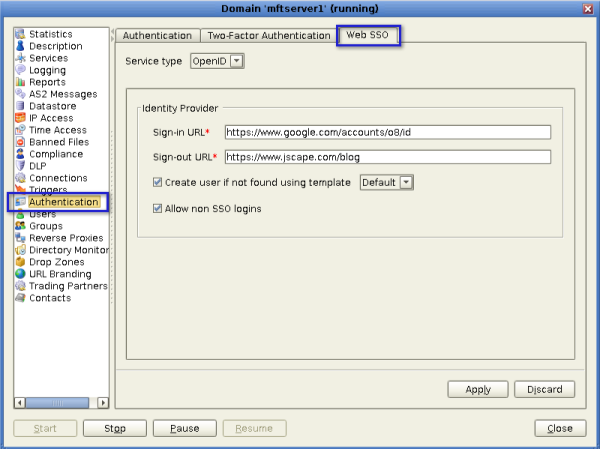Click the Close button at bottom
Screen dimensions: 600x449
pyautogui.click(x=560, y=428)
